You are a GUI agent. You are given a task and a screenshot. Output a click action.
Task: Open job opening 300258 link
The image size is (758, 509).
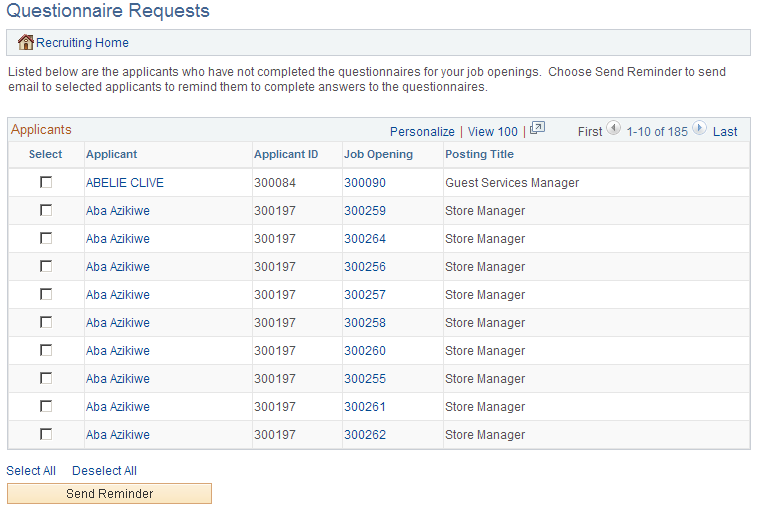(365, 323)
